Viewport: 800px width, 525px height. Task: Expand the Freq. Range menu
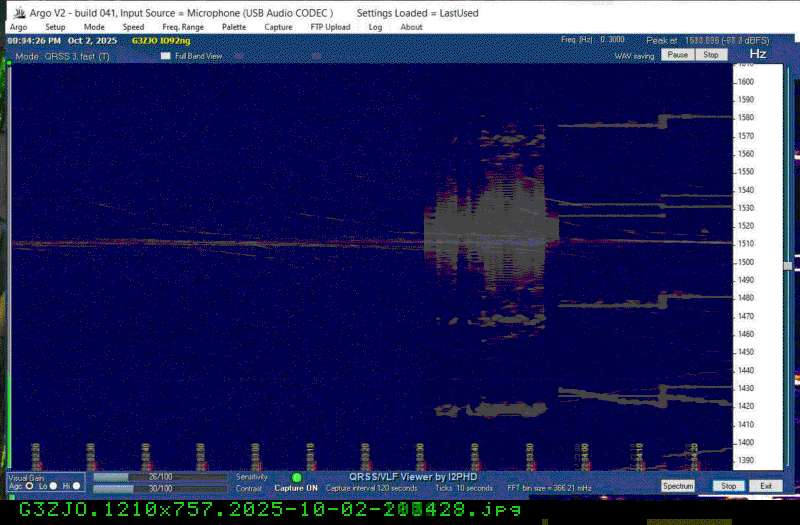coord(182,27)
